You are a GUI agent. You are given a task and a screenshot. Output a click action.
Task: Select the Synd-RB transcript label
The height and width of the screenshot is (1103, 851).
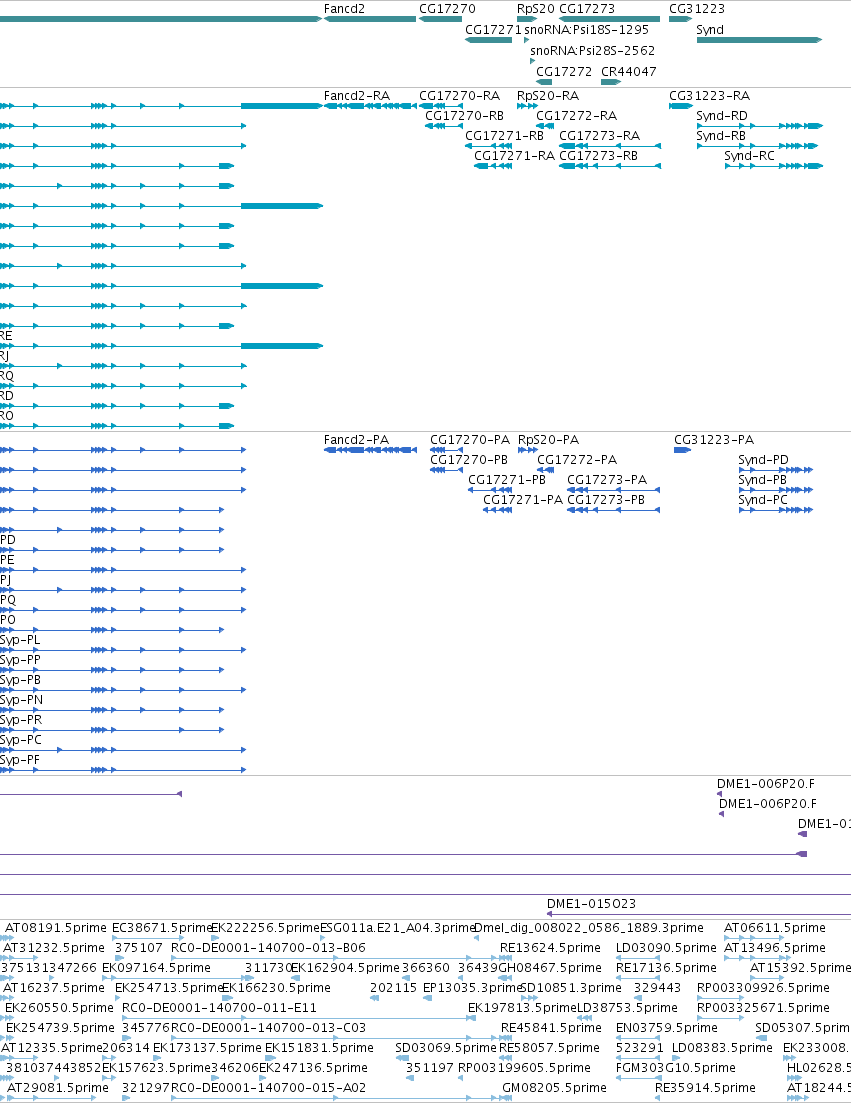pyautogui.click(x=721, y=136)
